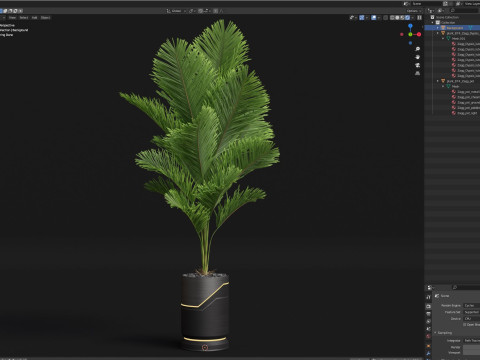Toggle proportional editing icon

(216, 11)
